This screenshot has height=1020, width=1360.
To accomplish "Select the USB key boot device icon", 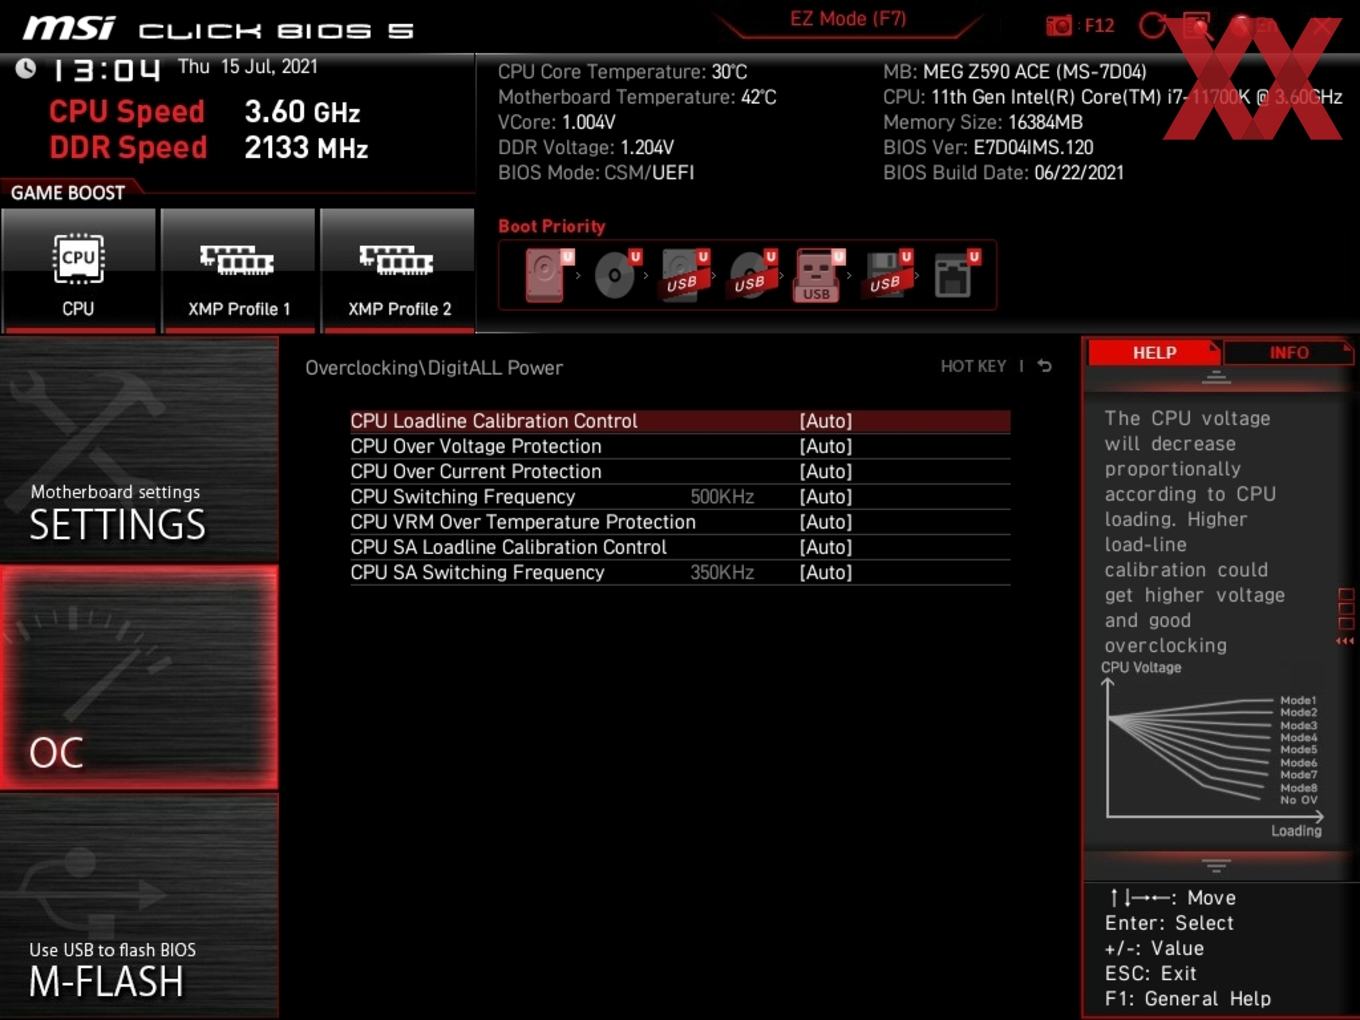I will click(x=819, y=275).
